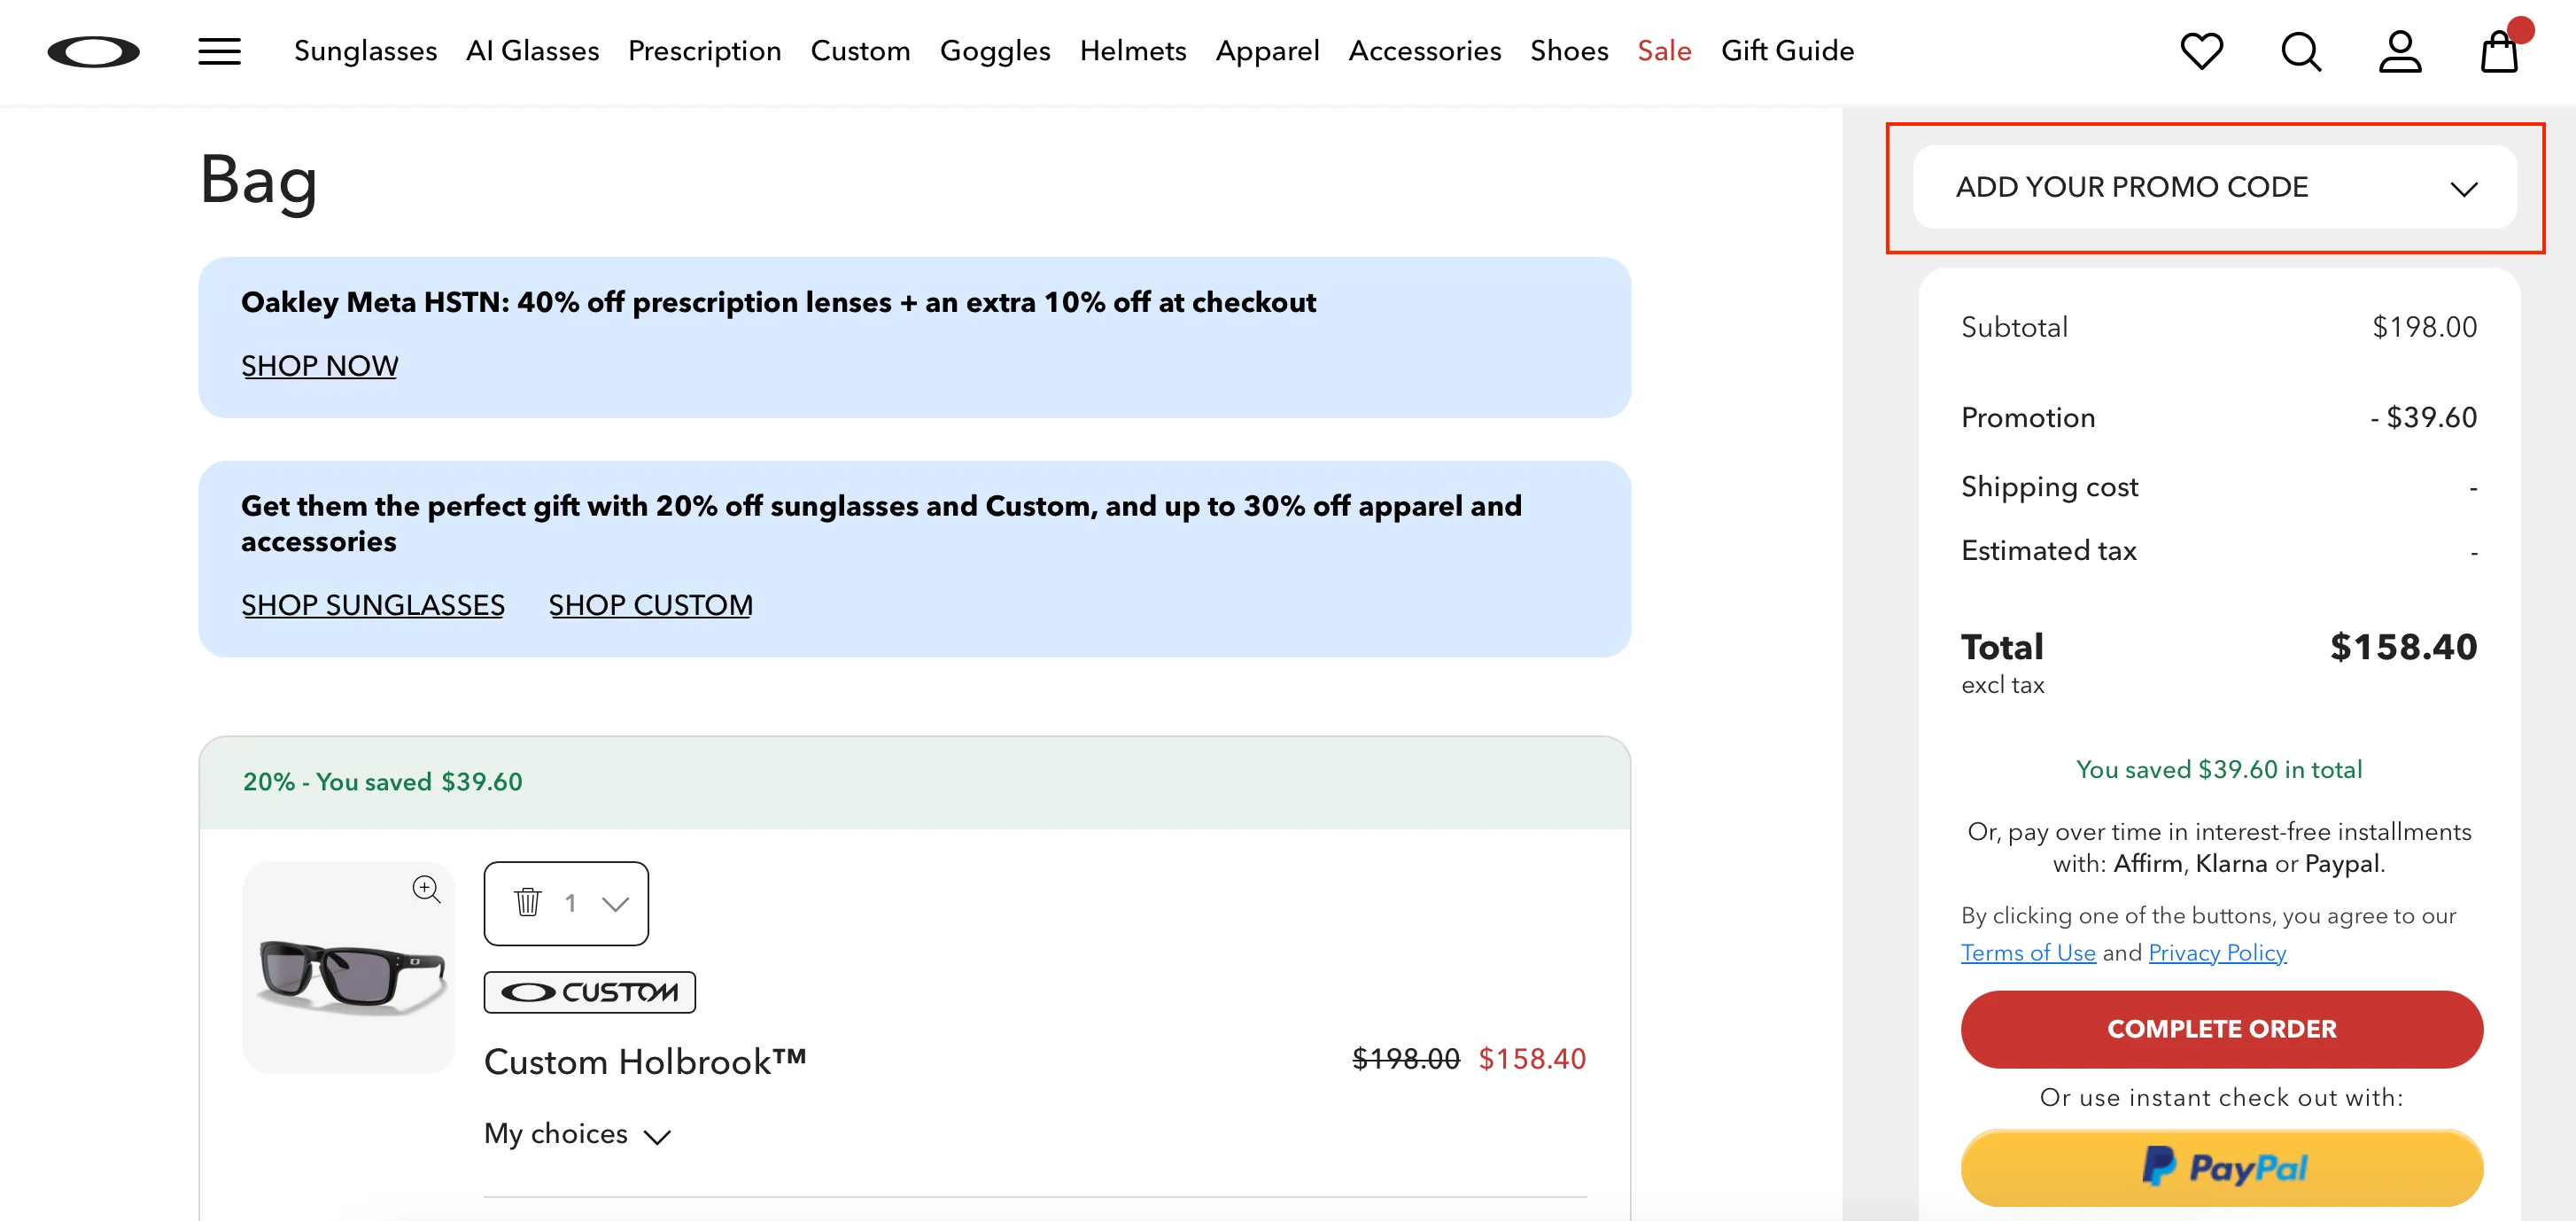
Task: Open the item quantity dropdown
Action: (x=614, y=904)
